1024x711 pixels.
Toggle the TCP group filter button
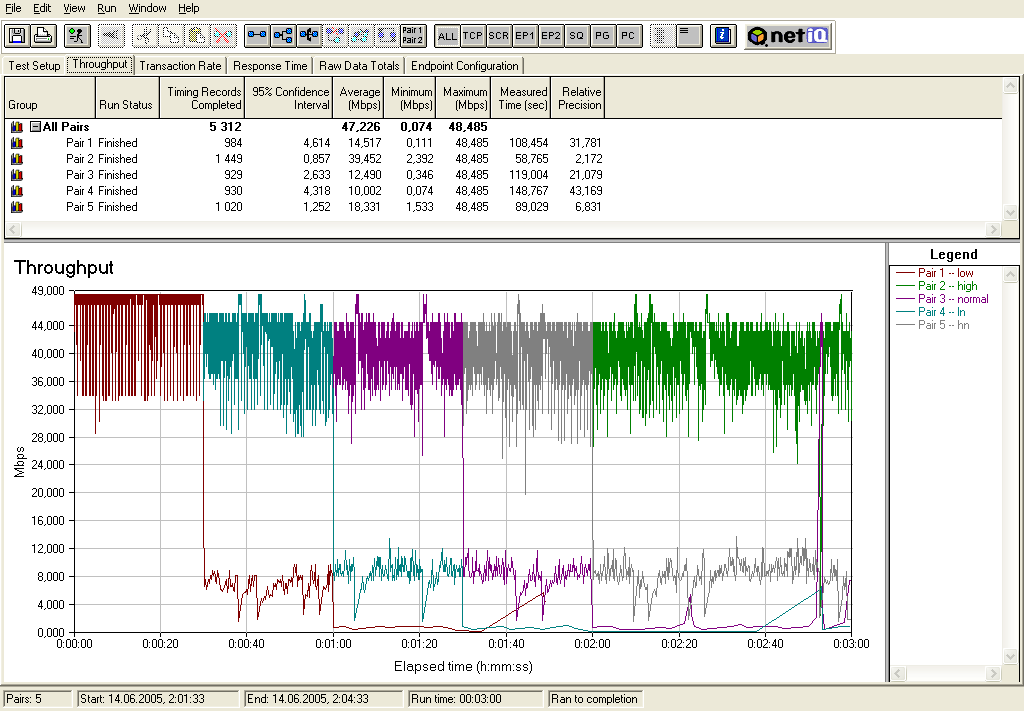pos(473,36)
